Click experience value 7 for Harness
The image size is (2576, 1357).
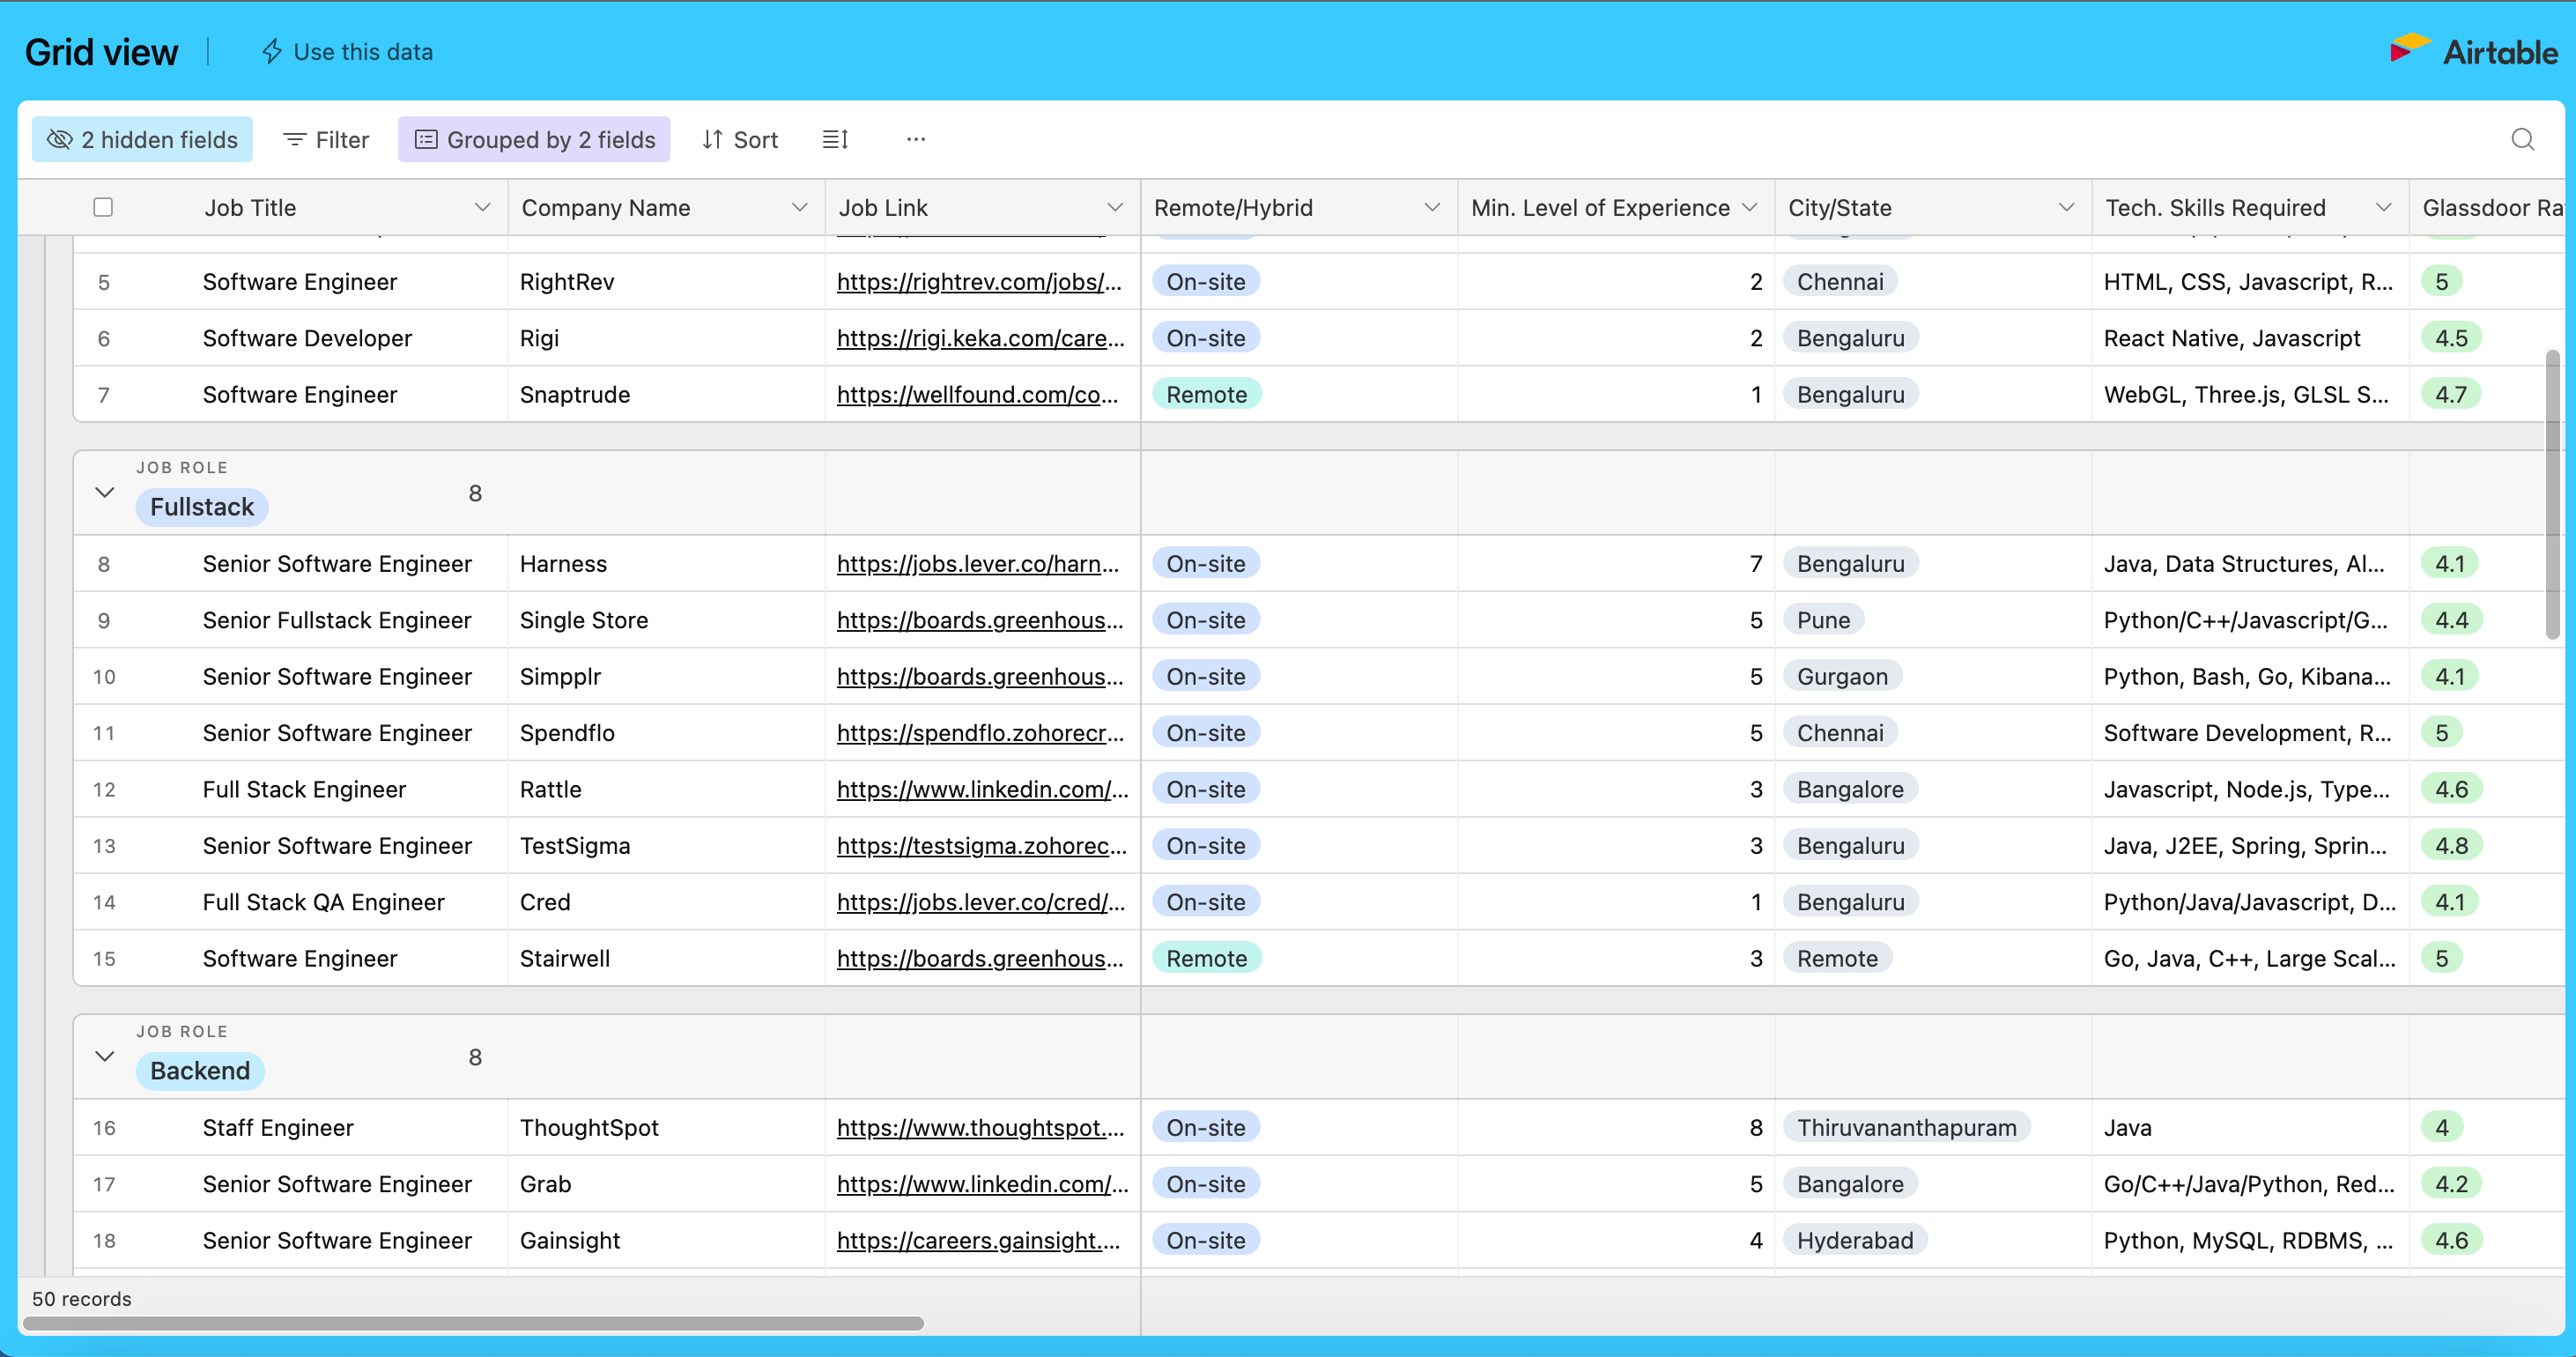(1755, 564)
